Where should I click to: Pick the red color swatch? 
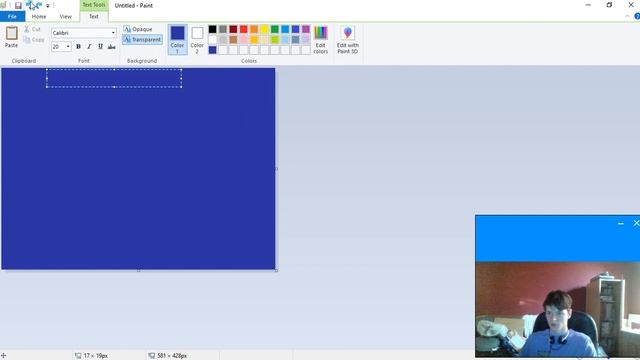click(x=244, y=29)
